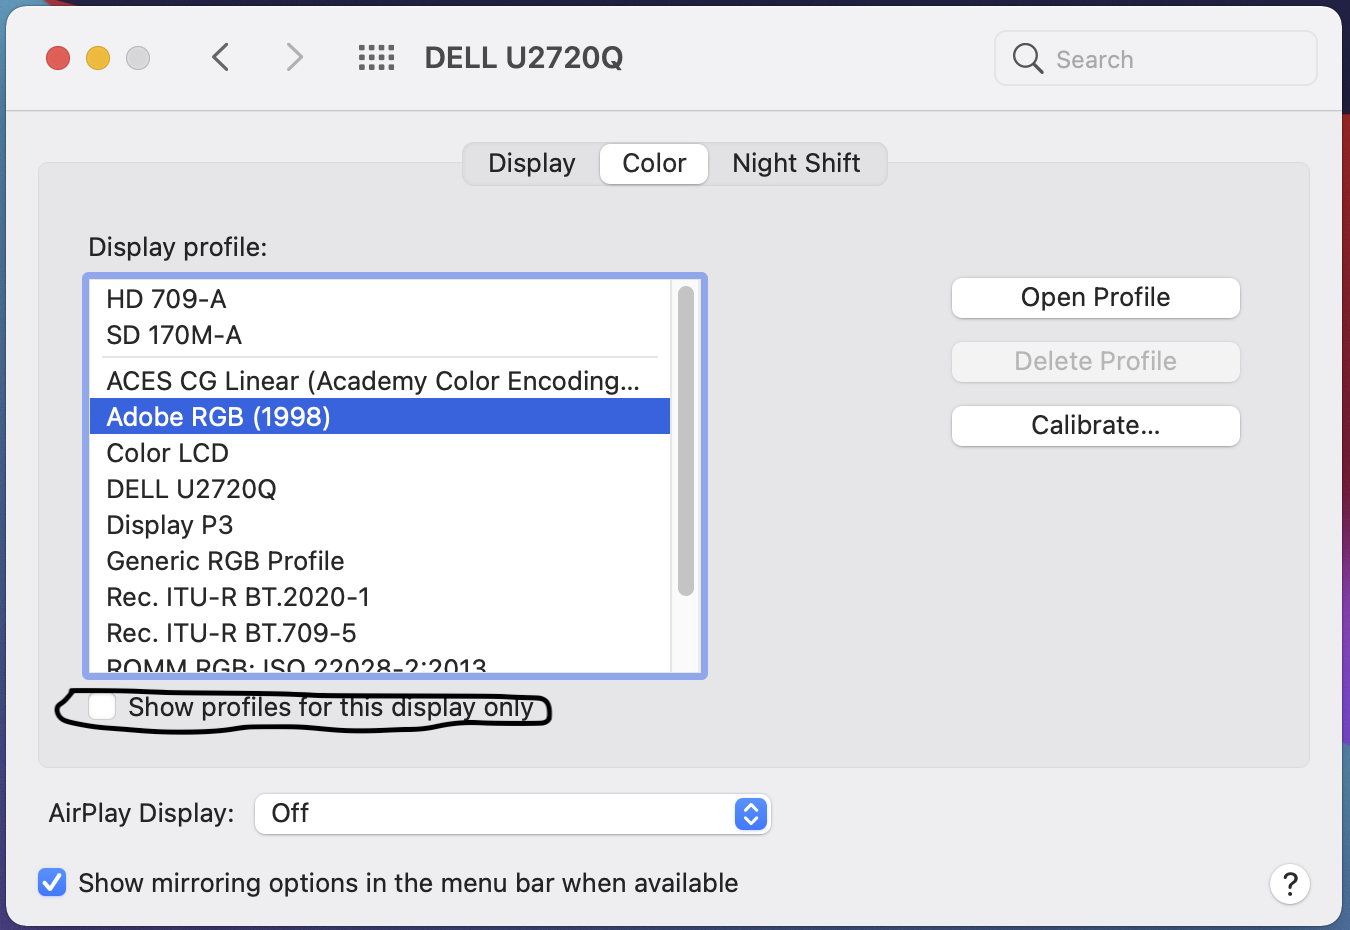Choose the Color LCD profile
This screenshot has height=930, width=1350.
(380, 453)
